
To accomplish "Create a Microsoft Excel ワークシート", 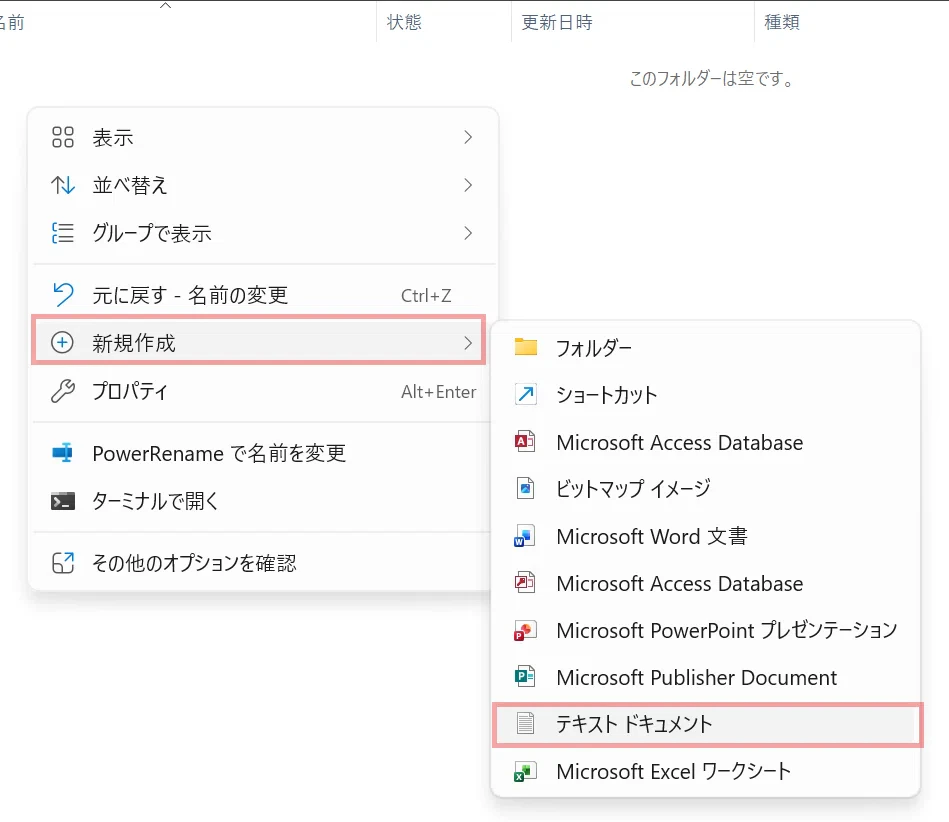I will (x=706, y=771).
